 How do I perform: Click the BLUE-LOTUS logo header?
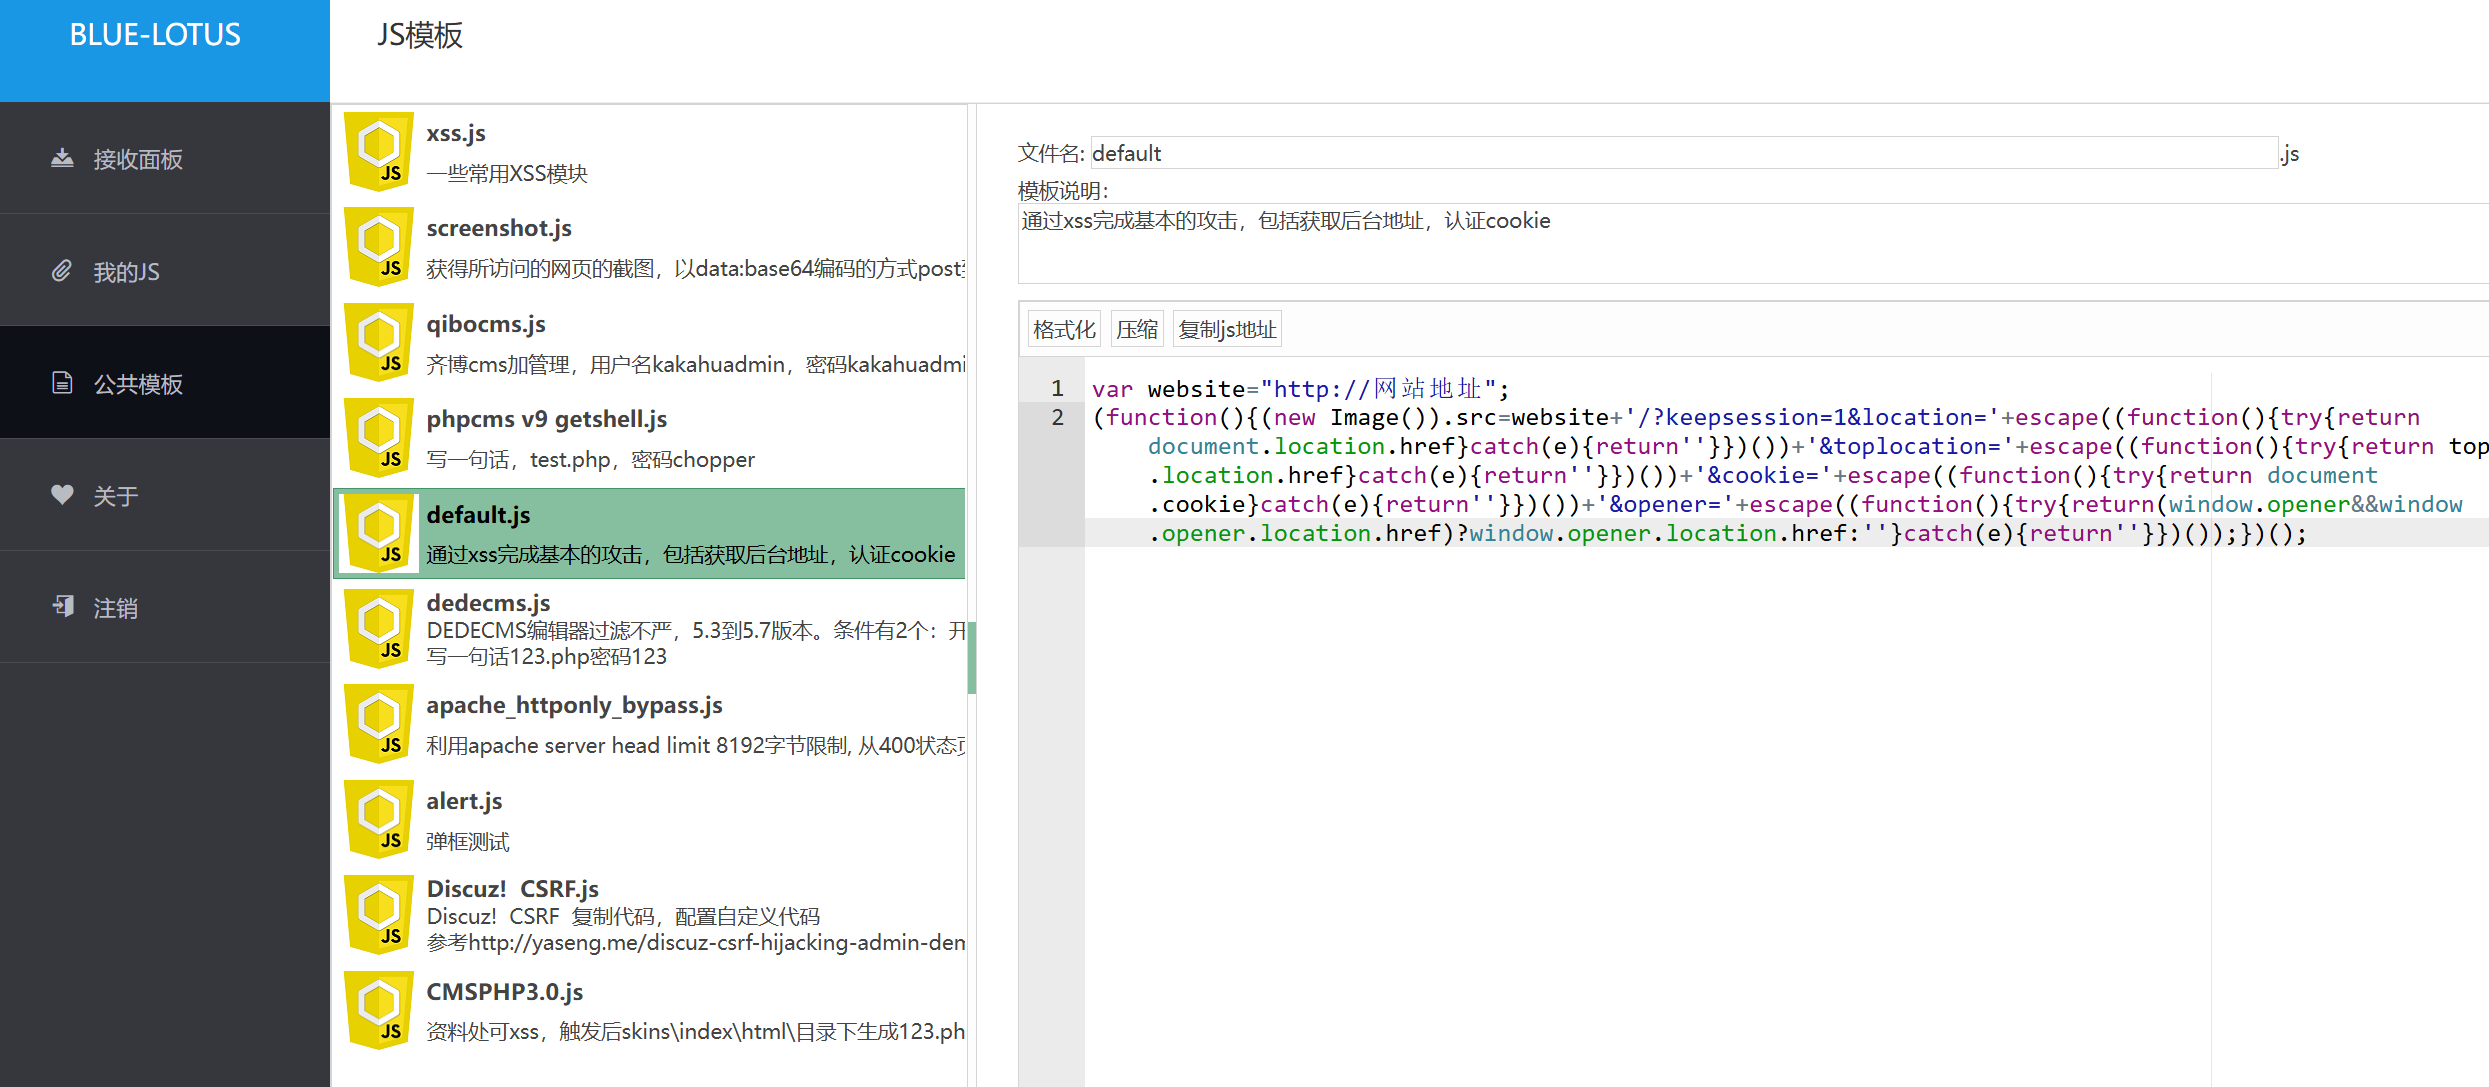(165, 50)
